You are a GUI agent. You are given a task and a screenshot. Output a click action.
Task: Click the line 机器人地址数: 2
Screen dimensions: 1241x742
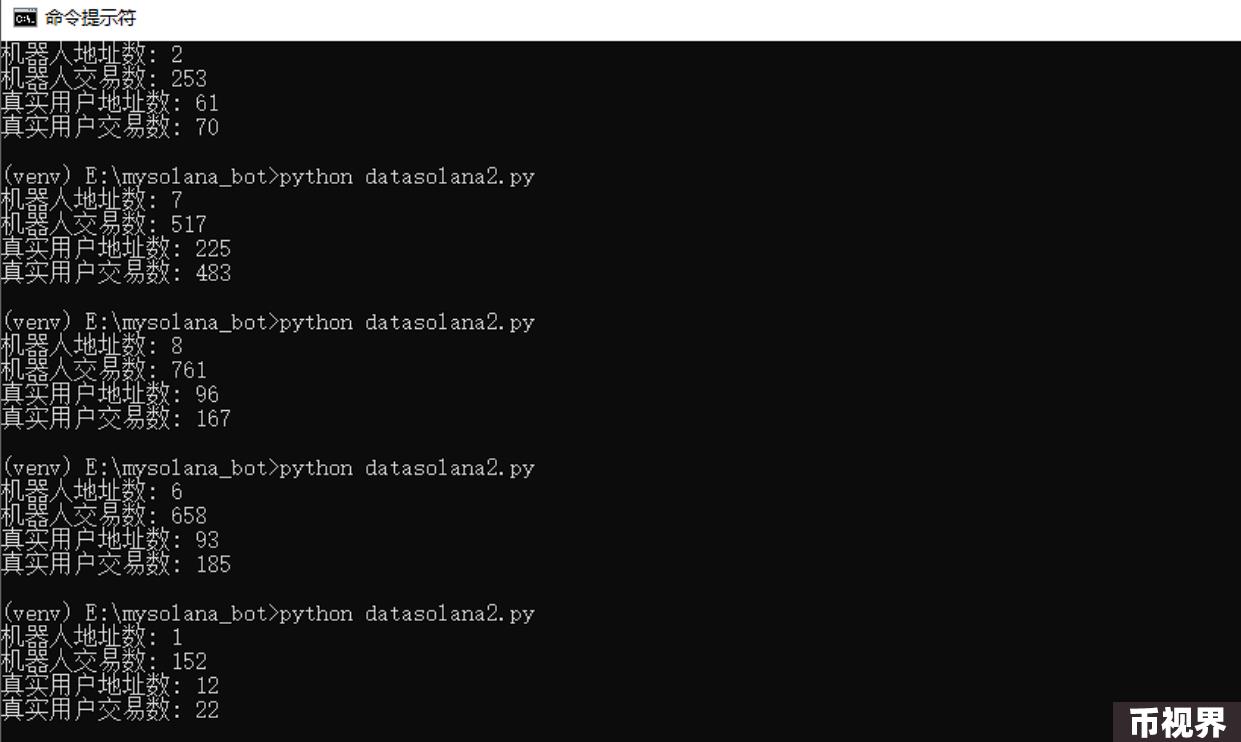click(92, 55)
